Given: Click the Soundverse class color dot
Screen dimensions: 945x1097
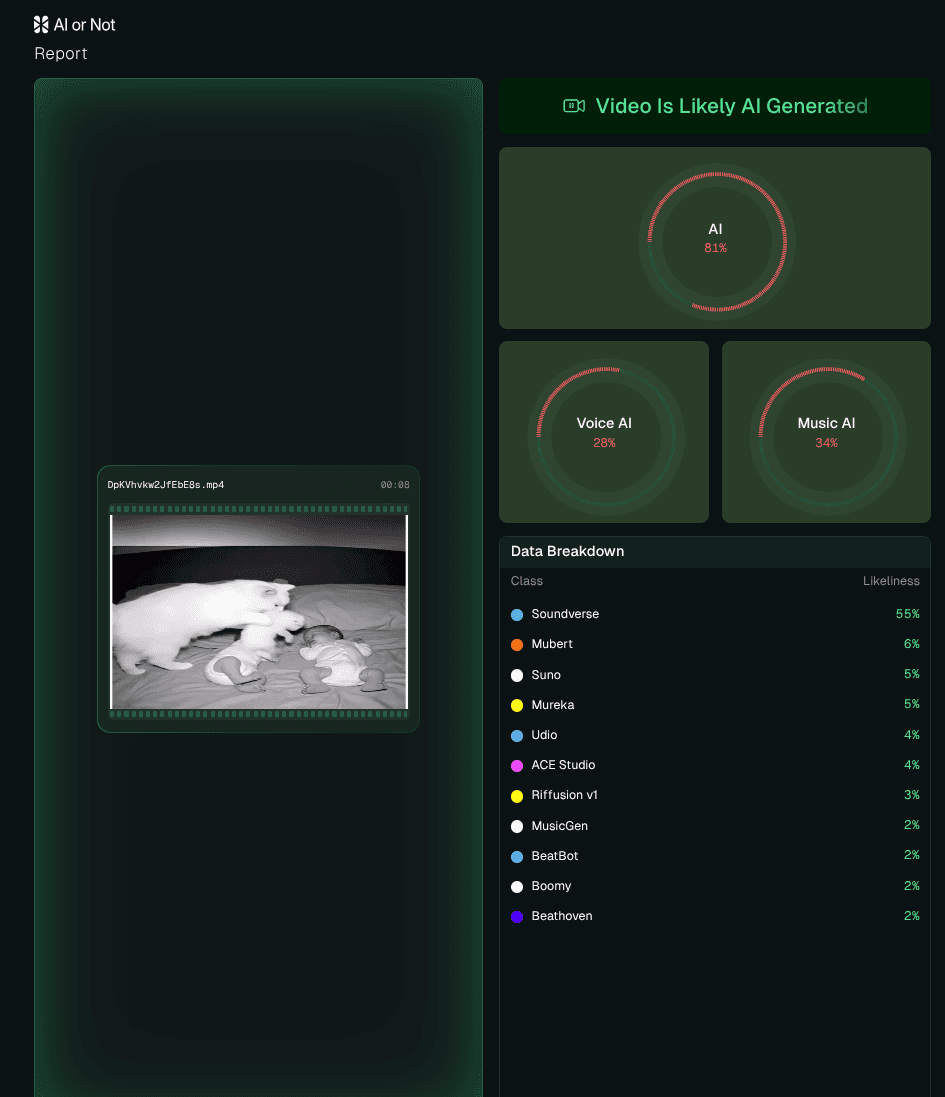Looking at the screenshot, I should [x=517, y=613].
